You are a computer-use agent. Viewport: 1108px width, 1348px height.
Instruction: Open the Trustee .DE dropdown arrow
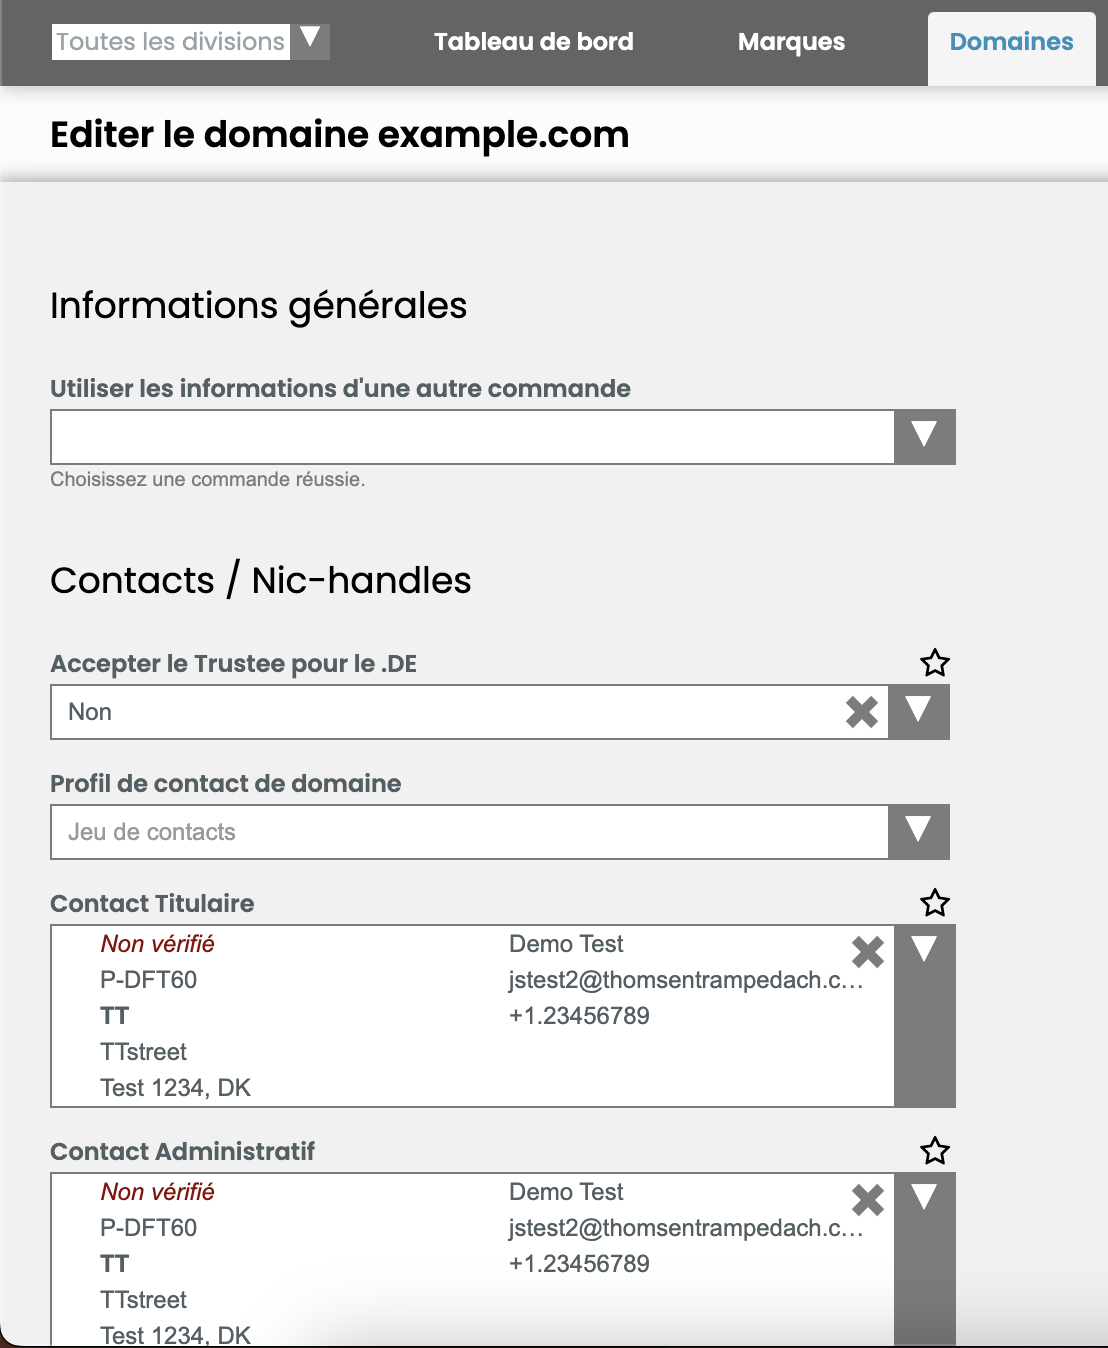(x=919, y=712)
